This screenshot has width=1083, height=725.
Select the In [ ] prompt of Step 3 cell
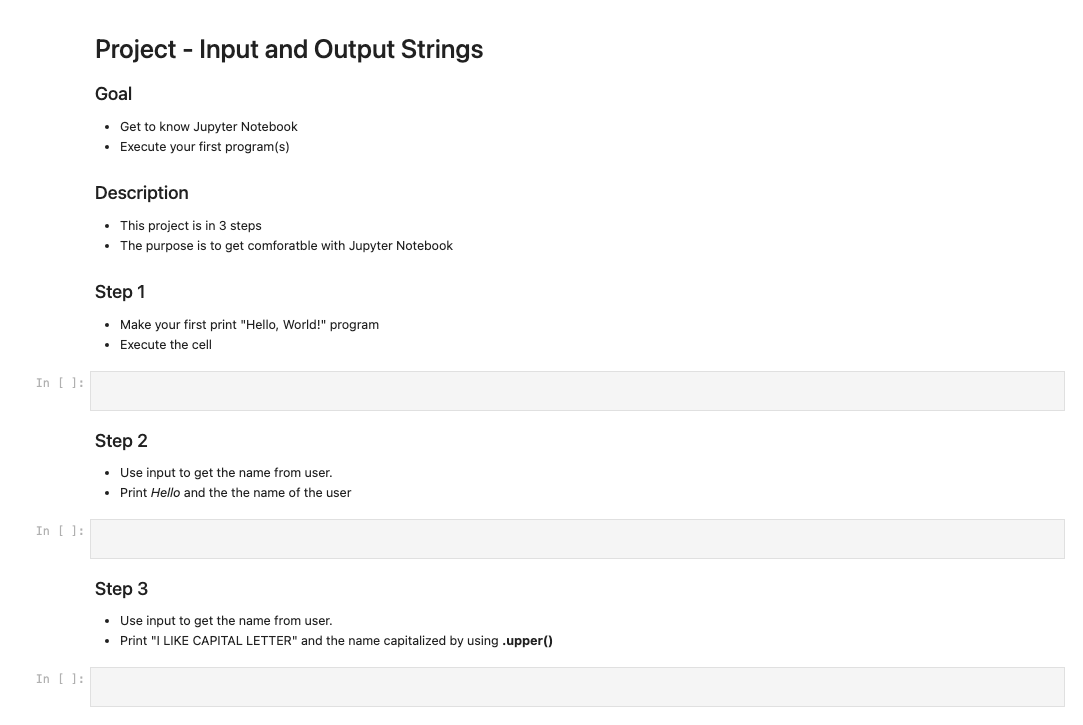(x=60, y=679)
